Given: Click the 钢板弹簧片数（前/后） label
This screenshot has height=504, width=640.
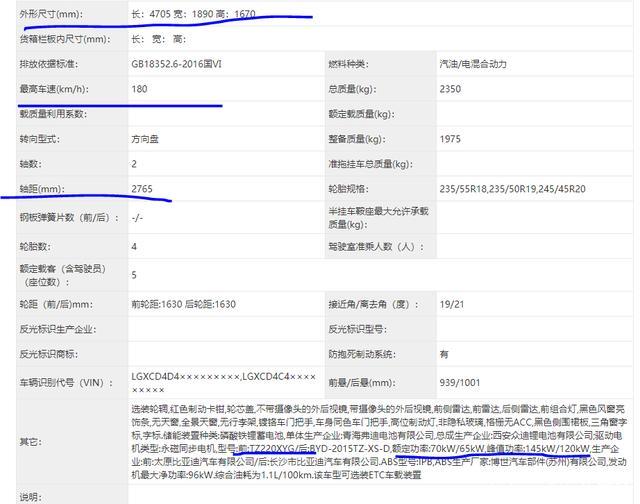Looking at the screenshot, I should click(69, 218).
